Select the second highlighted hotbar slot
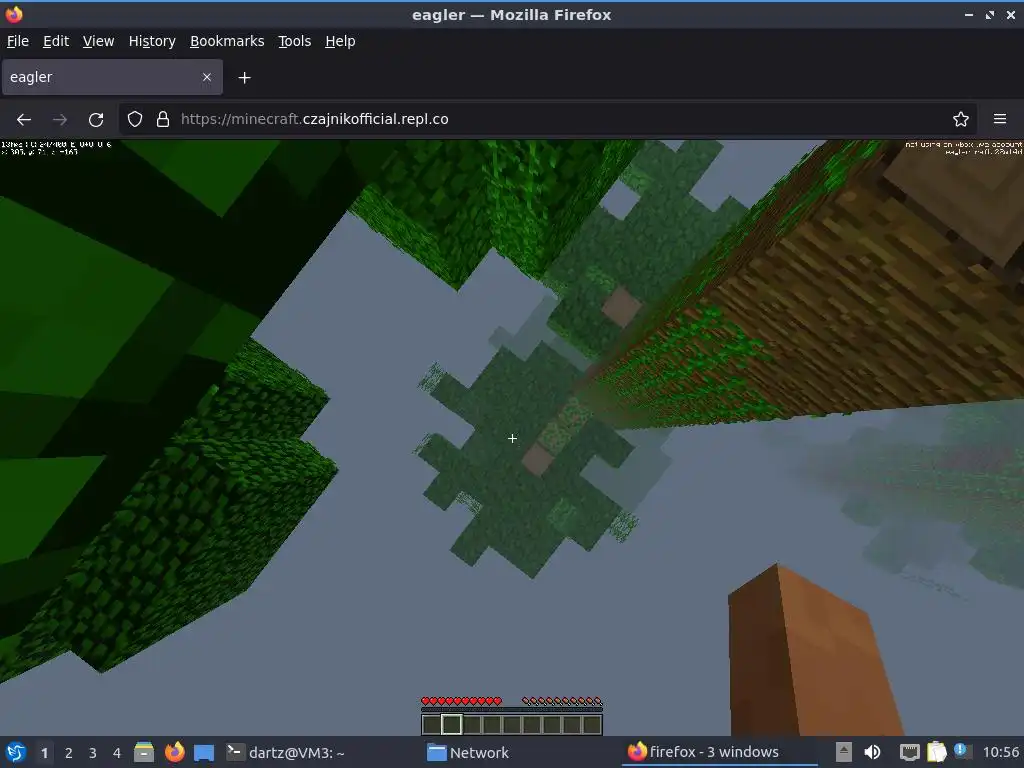1024x768 pixels. 451,724
